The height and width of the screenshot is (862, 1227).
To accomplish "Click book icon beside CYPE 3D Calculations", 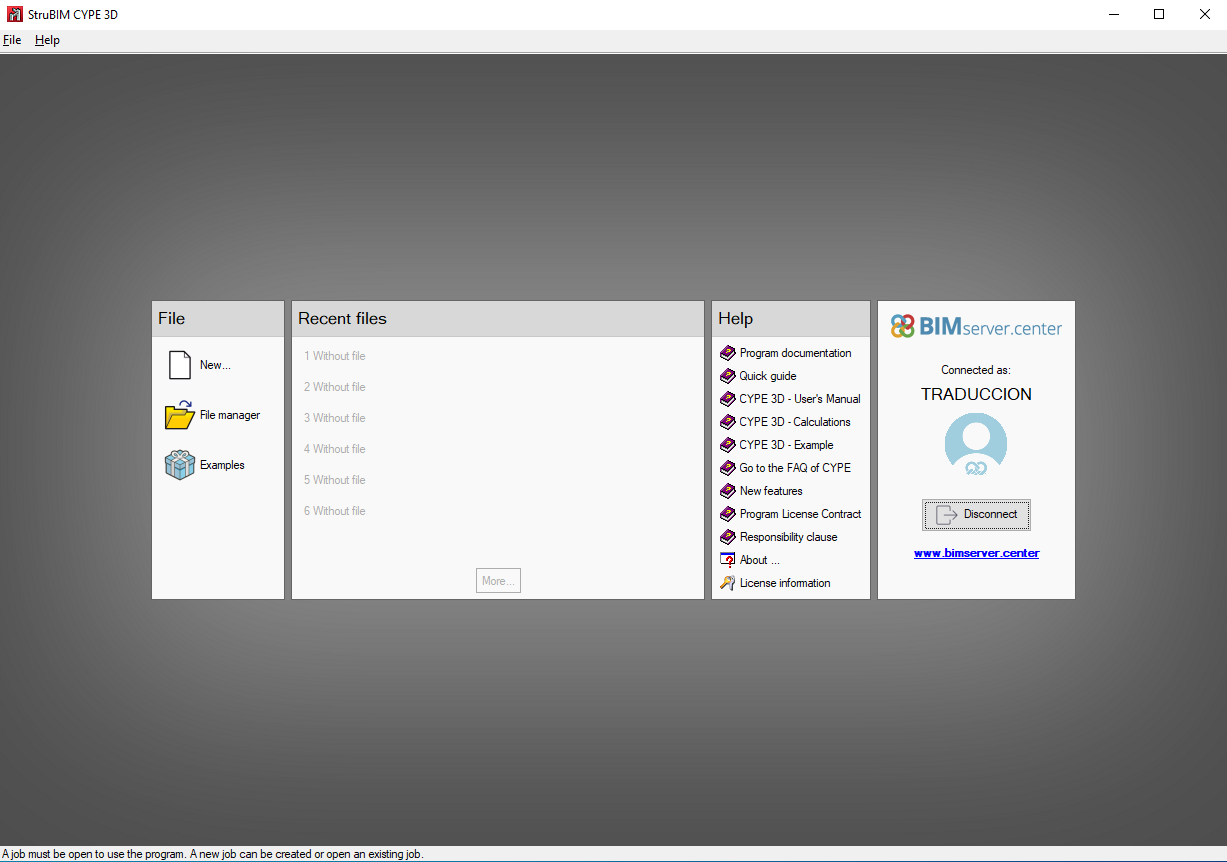I will point(727,422).
